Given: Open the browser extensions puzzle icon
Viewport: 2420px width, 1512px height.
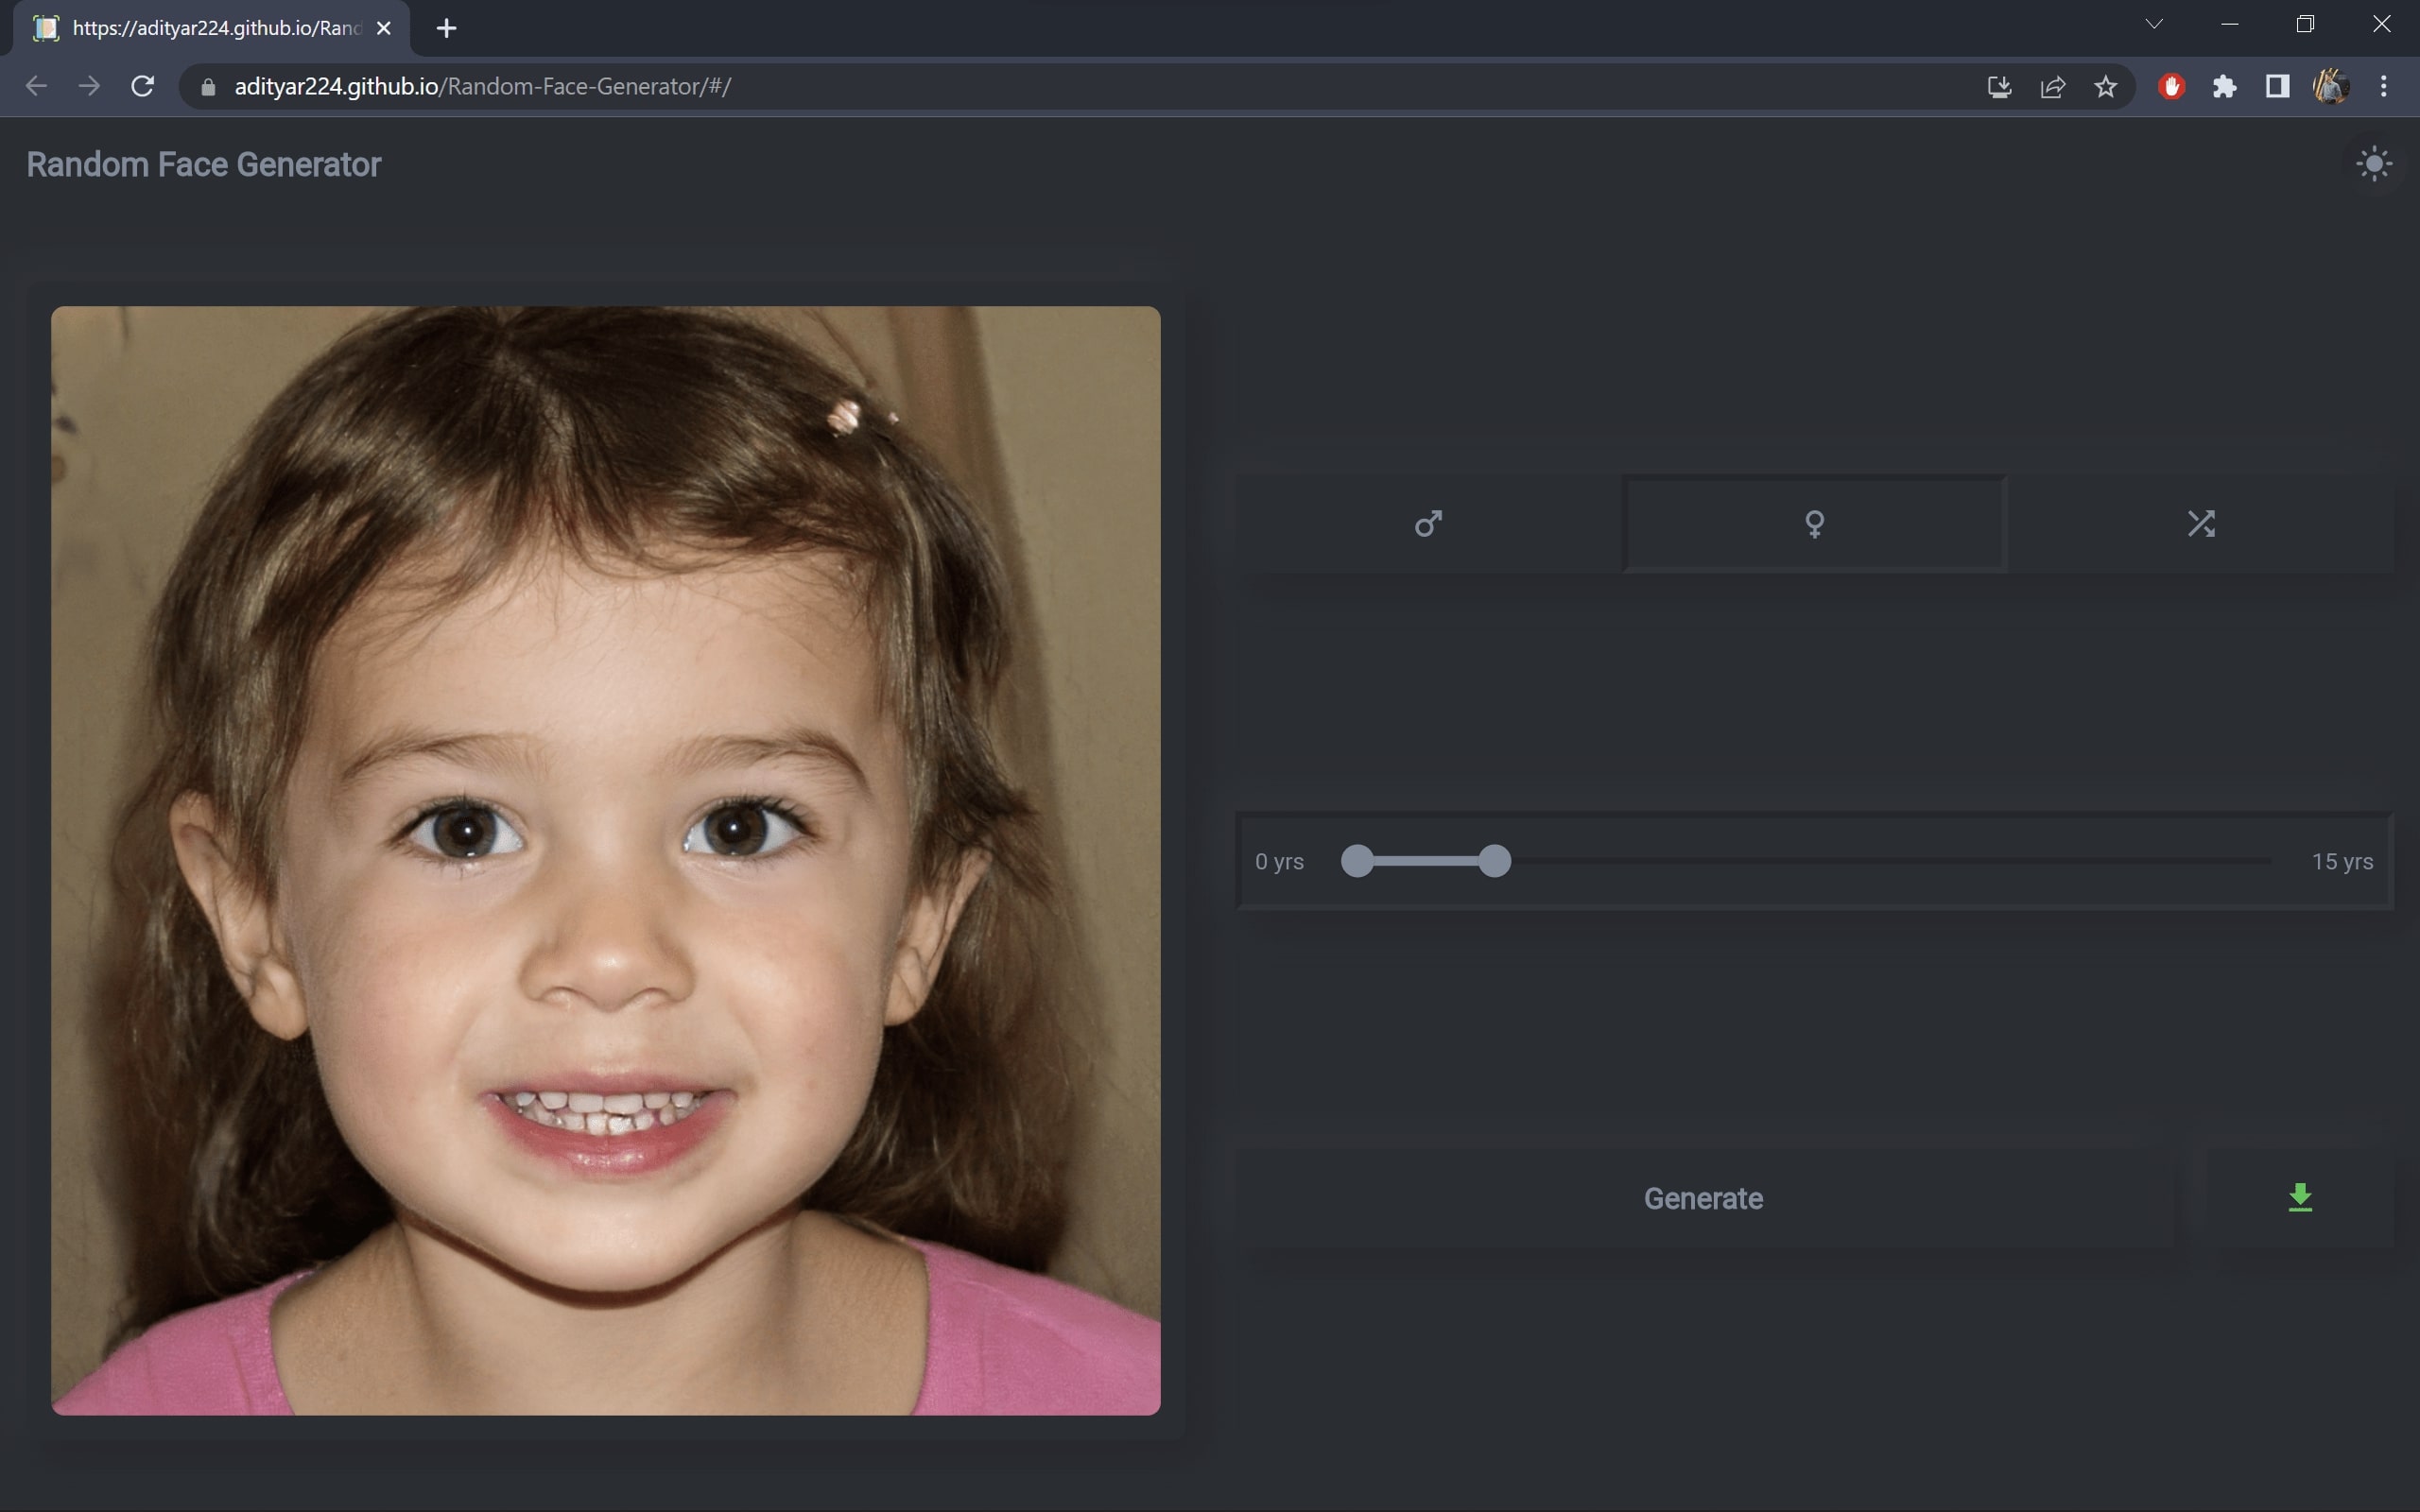Looking at the screenshot, I should tap(2224, 87).
